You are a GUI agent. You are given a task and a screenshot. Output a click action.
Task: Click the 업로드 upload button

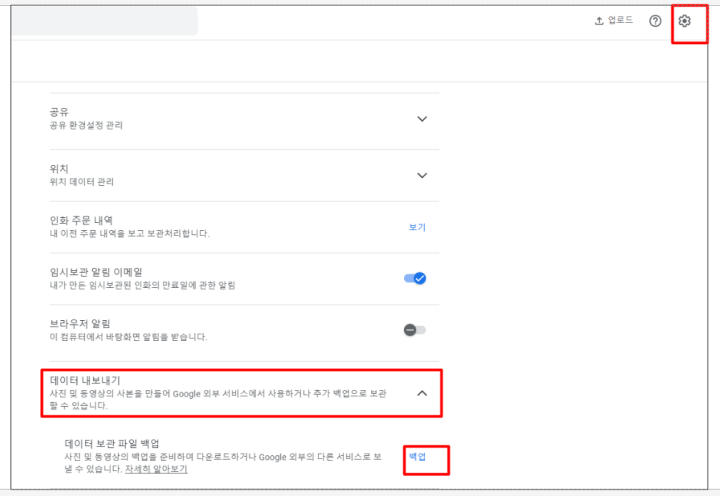coord(614,21)
